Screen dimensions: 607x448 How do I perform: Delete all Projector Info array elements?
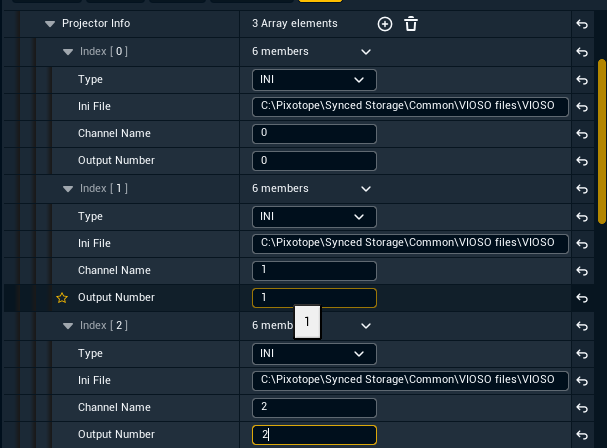(x=410, y=24)
